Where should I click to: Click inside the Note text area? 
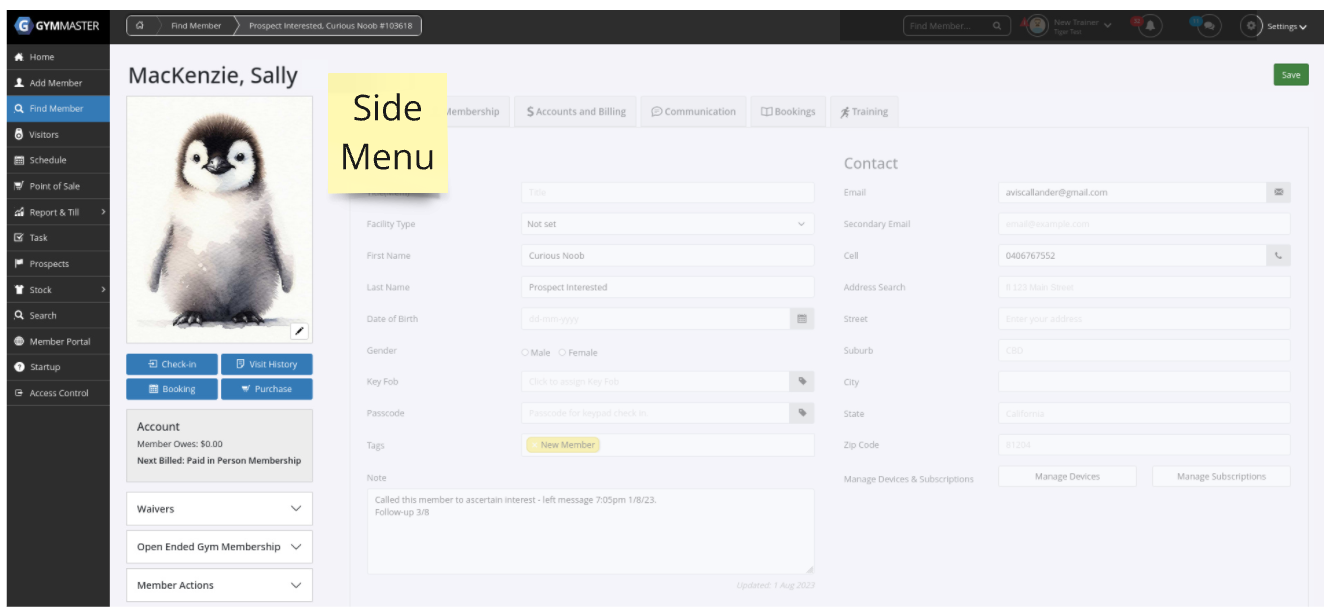pyautogui.click(x=590, y=531)
